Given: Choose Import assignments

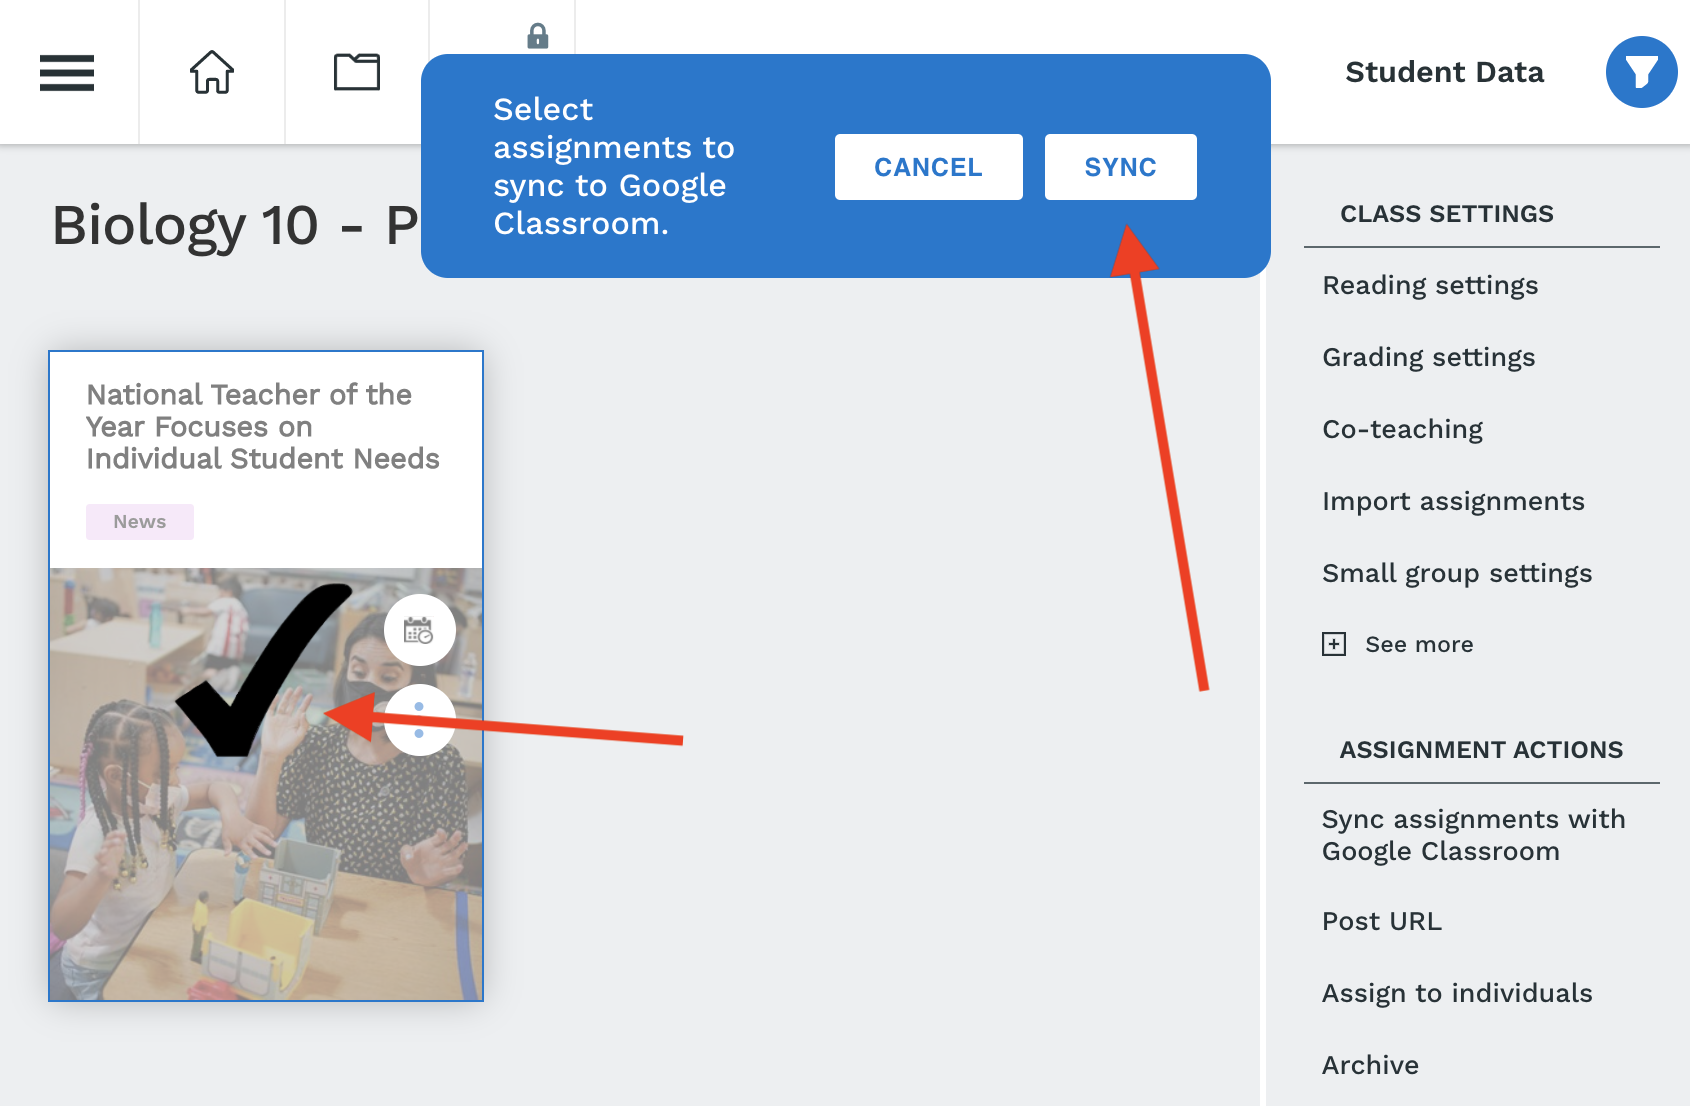Looking at the screenshot, I should click(1453, 502).
